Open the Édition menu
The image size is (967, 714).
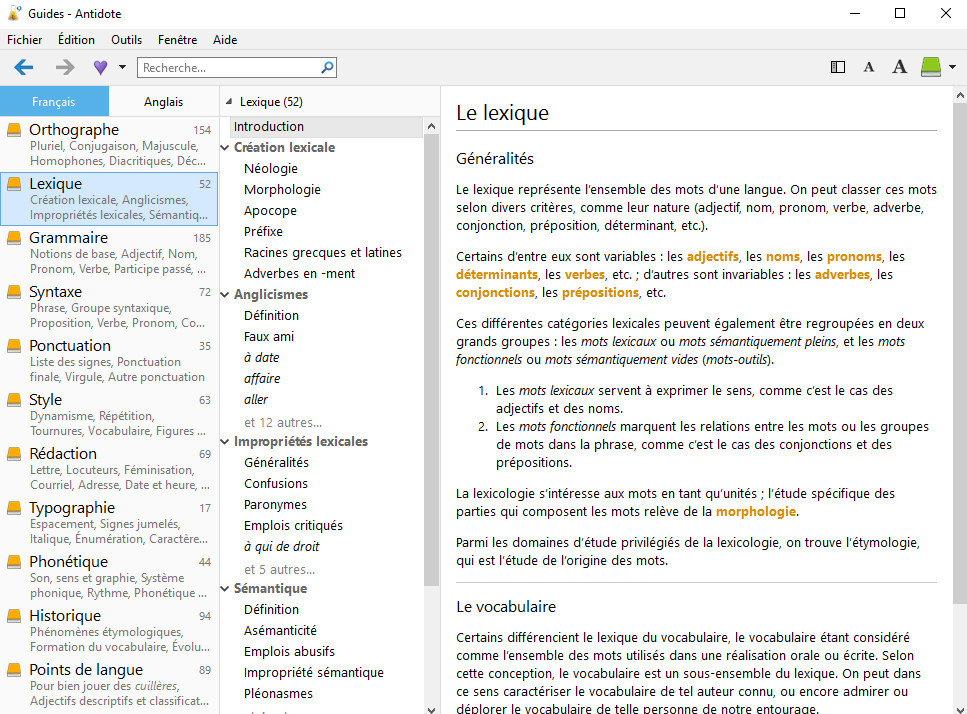[x=76, y=39]
